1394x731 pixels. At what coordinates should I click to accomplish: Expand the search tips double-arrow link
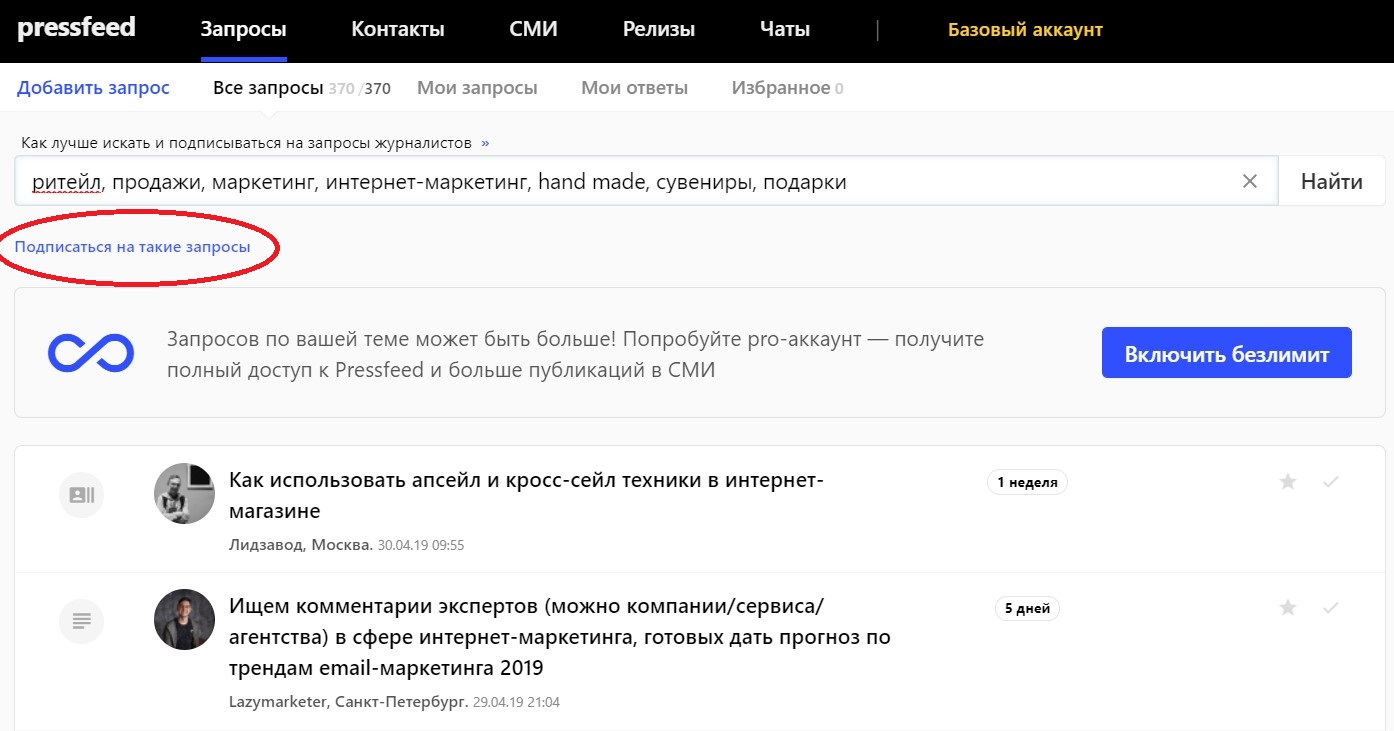click(485, 143)
